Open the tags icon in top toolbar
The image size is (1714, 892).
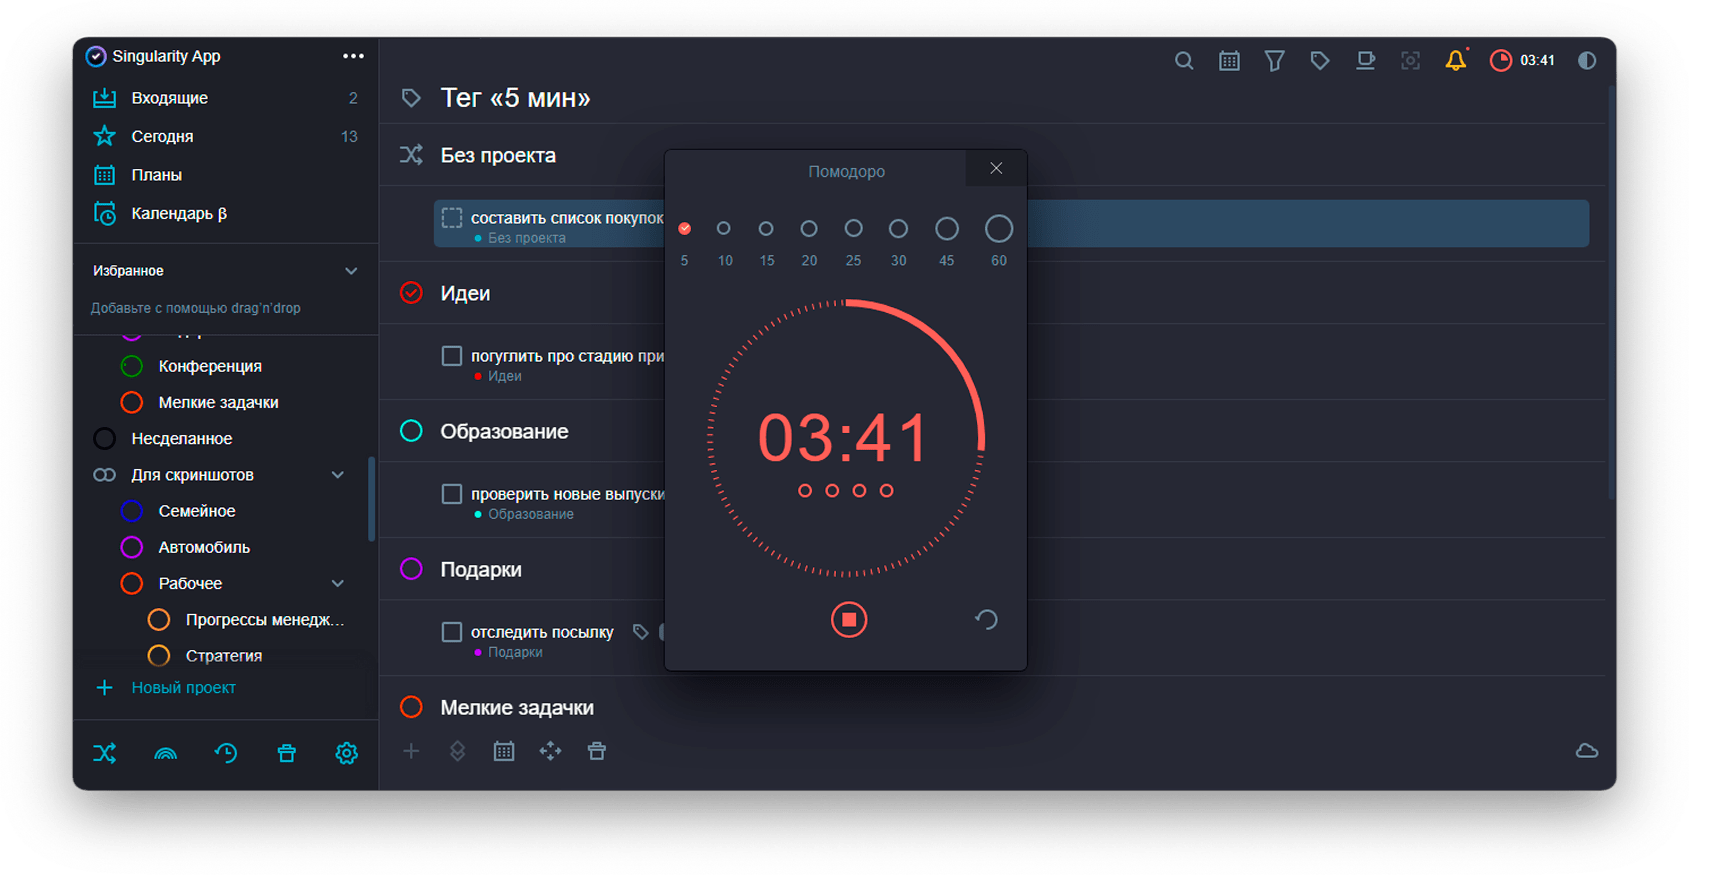(1320, 61)
